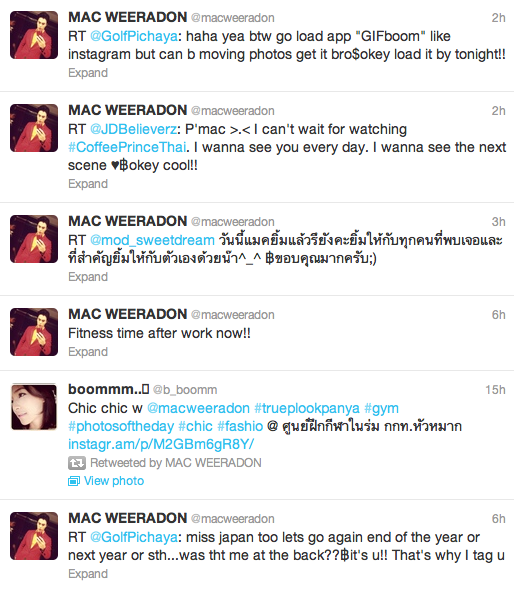Image resolution: width=514 pixels, height=590 pixels.
Task: Open the @mod_sweetdream mention
Action: click(152, 240)
